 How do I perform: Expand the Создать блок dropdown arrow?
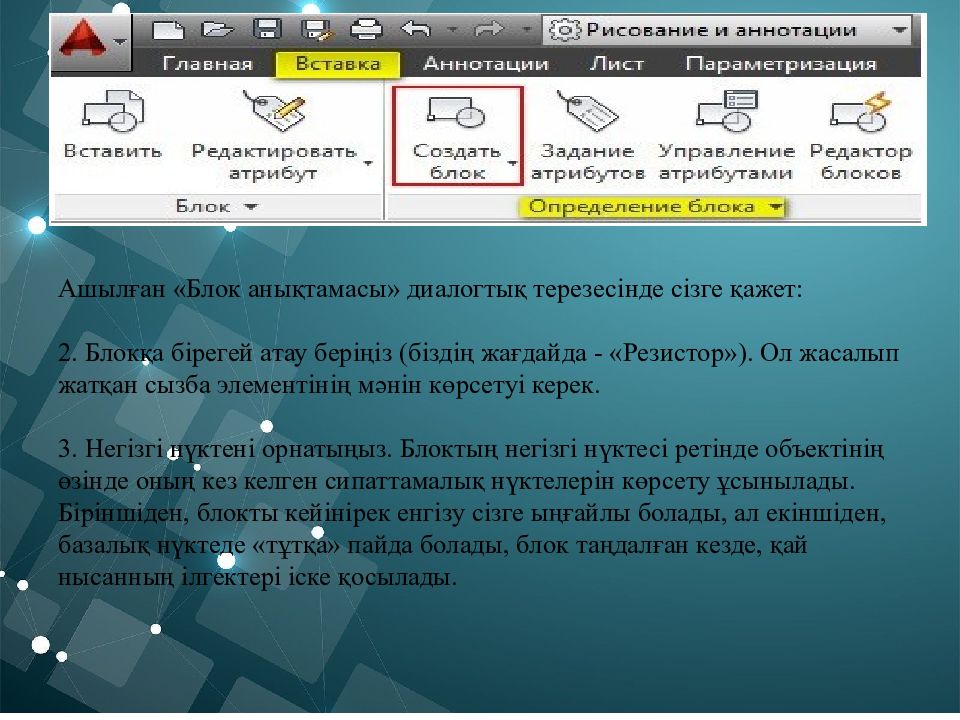pyautogui.click(x=512, y=163)
